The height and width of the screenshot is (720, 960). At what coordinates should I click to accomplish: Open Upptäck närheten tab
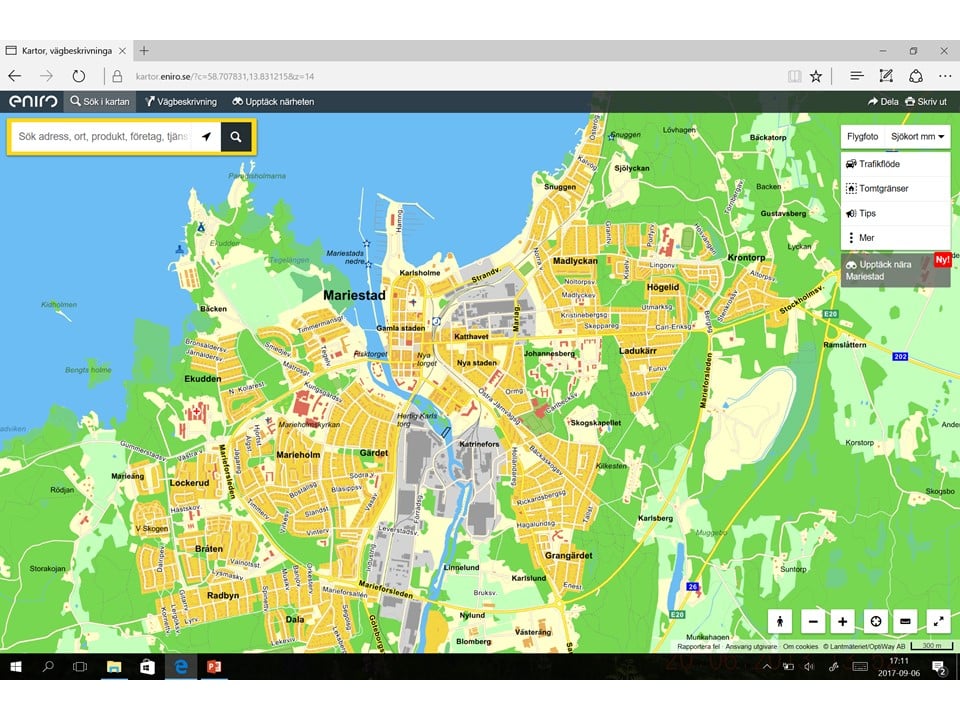pyautogui.click(x=273, y=102)
